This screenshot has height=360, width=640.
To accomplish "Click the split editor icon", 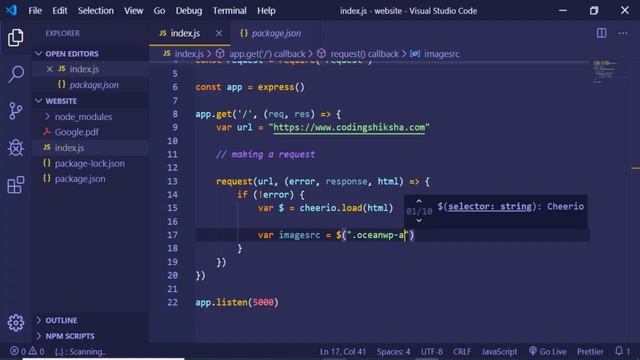I will [x=601, y=33].
